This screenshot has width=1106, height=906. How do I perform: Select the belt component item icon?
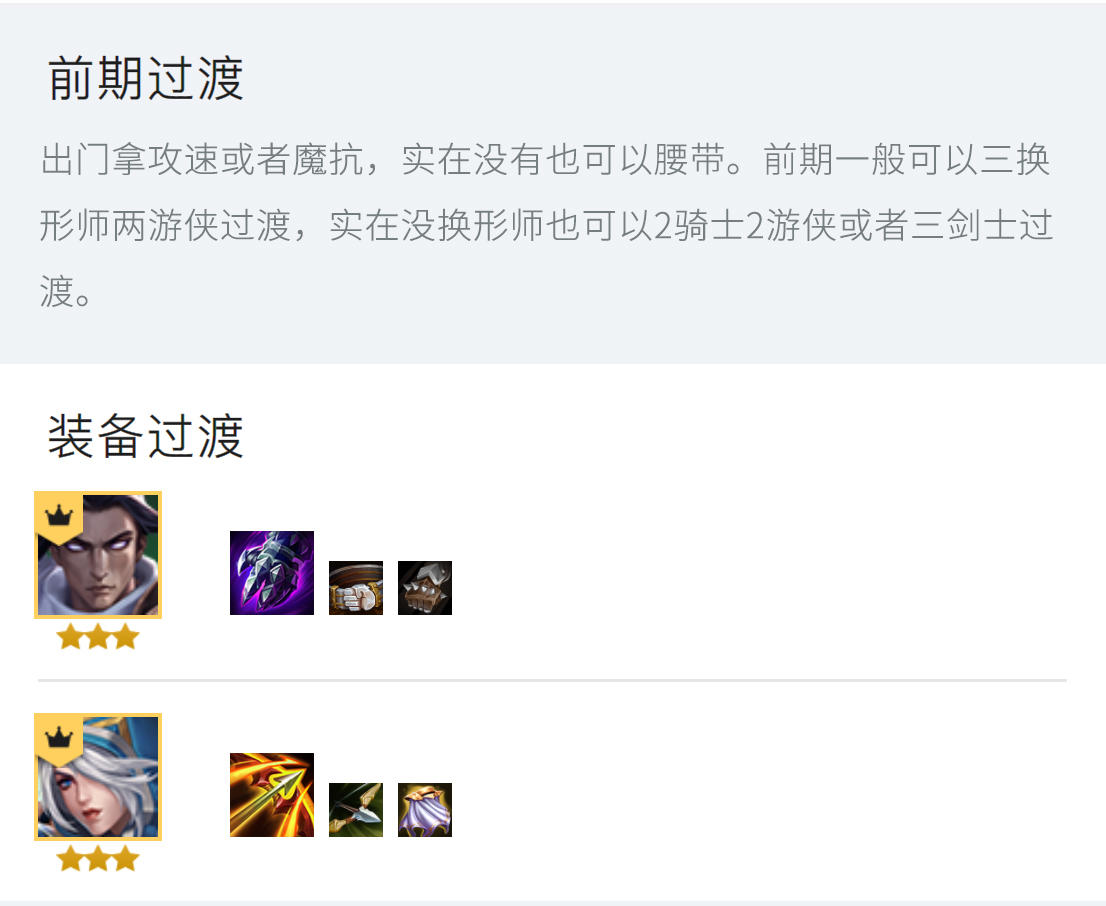(356, 588)
